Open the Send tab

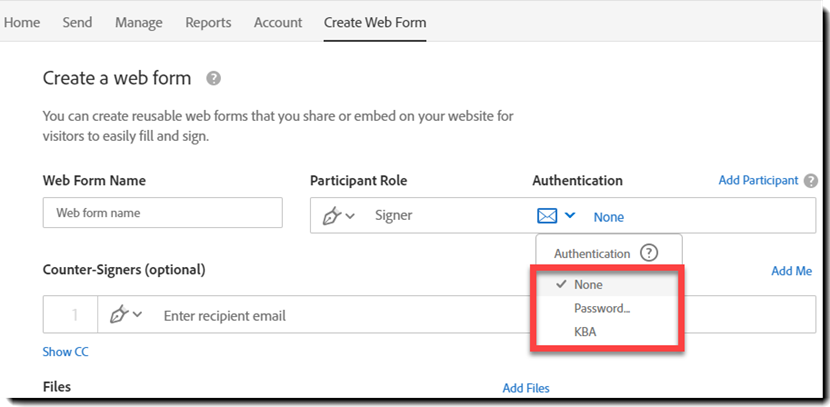77,22
